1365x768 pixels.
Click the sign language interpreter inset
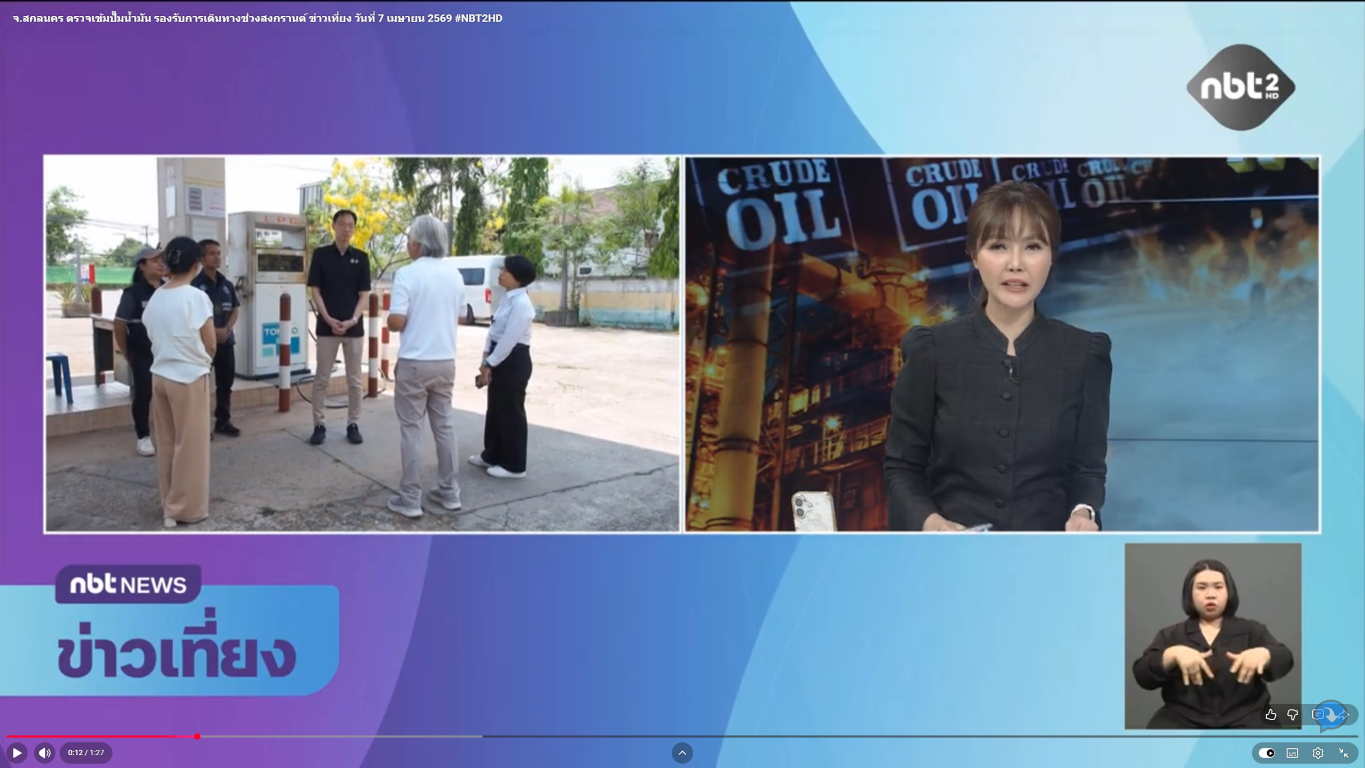[x=1212, y=635]
